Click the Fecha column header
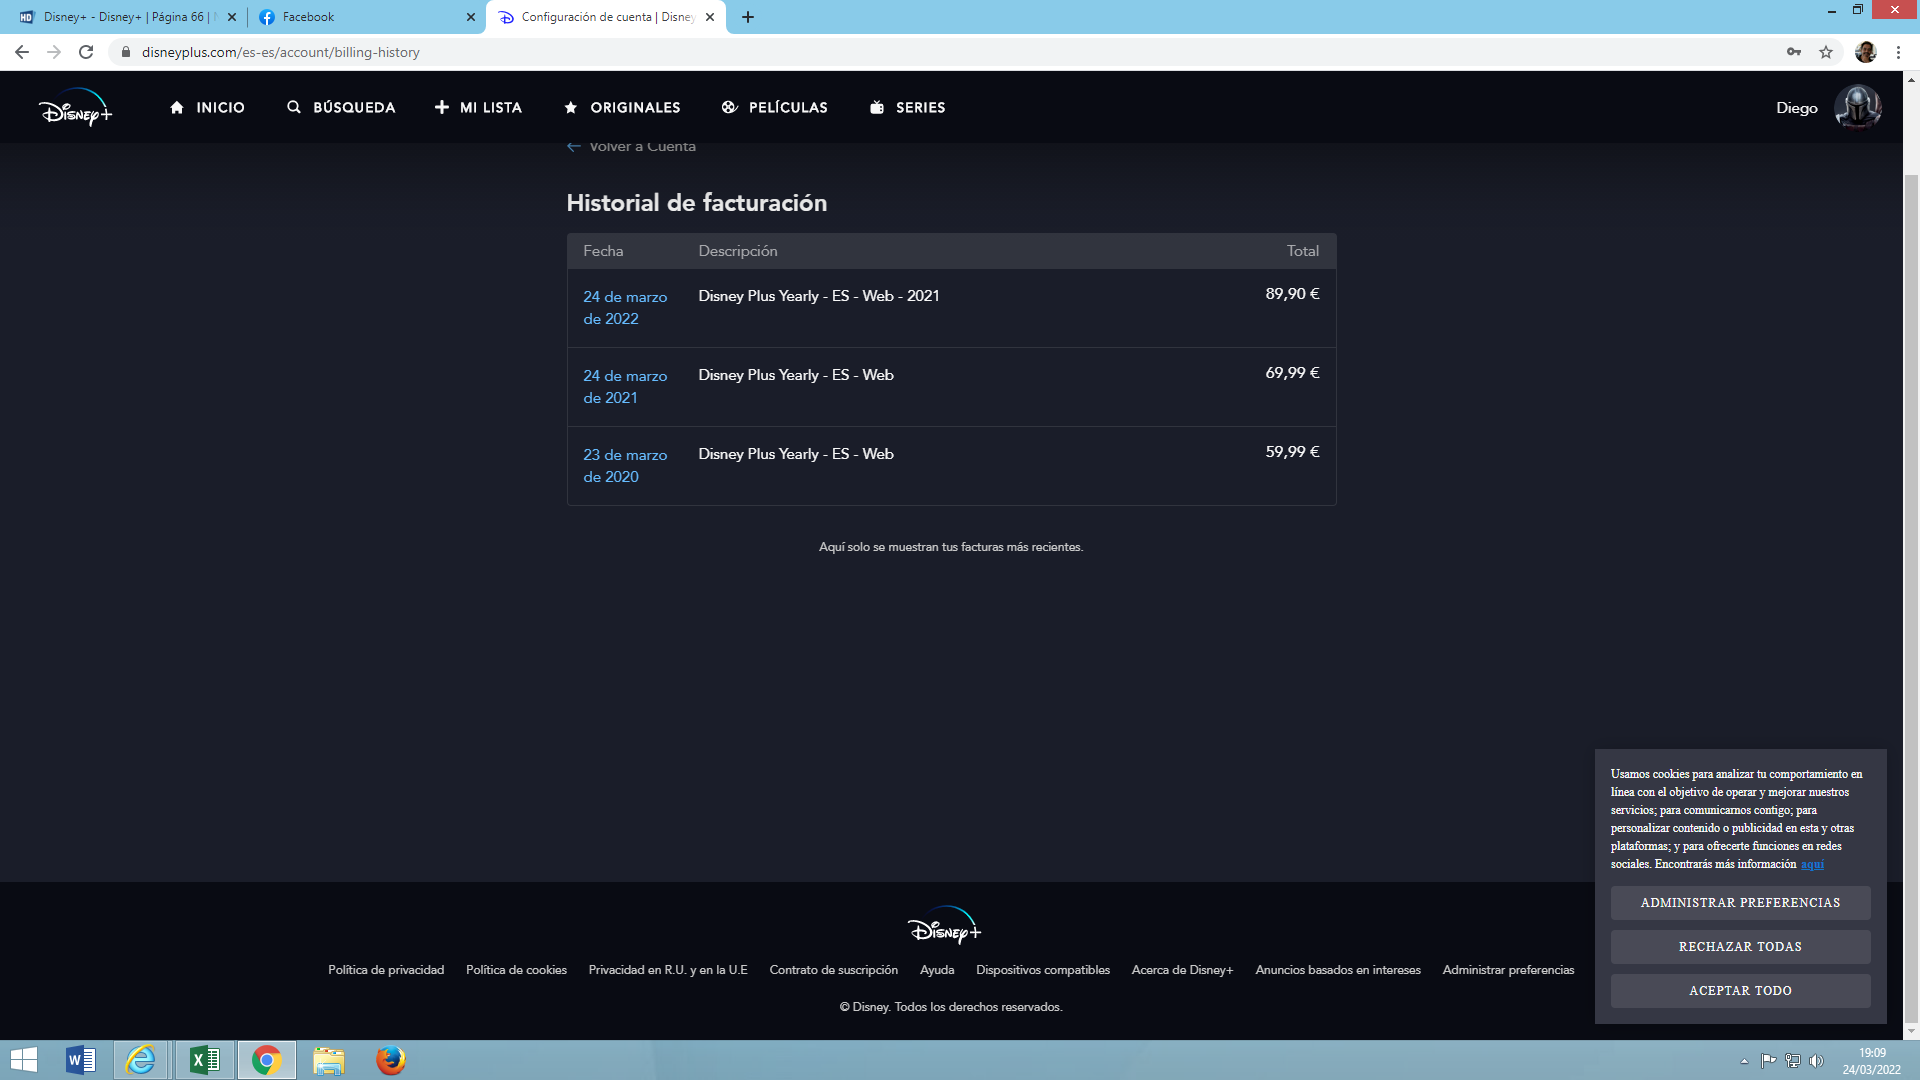This screenshot has width=1920, height=1080. coord(603,251)
